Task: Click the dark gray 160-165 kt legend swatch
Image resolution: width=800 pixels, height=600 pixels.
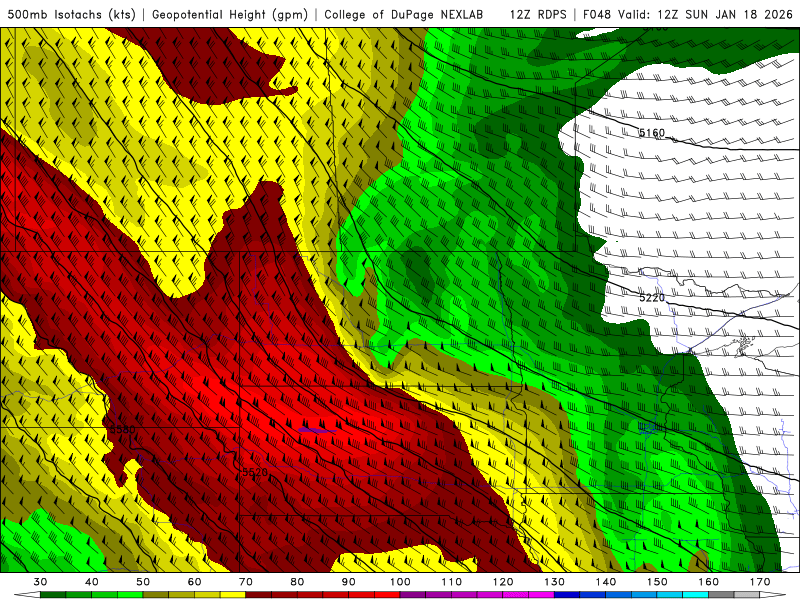Action: click(721, 595)
